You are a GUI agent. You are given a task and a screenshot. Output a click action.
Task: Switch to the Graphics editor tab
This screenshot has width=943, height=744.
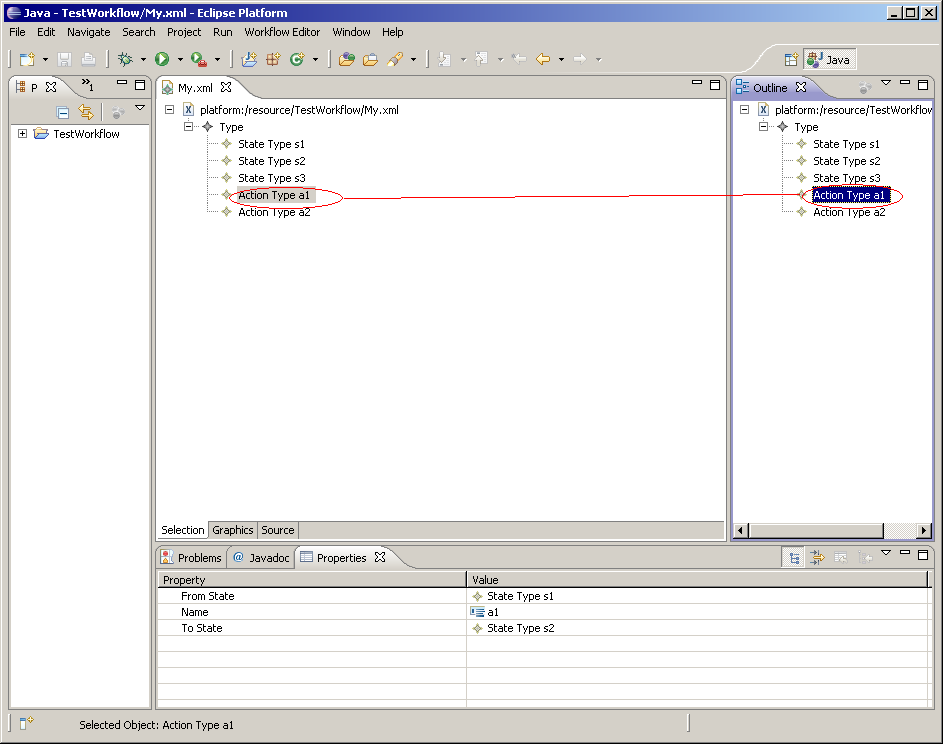point(233,530)
